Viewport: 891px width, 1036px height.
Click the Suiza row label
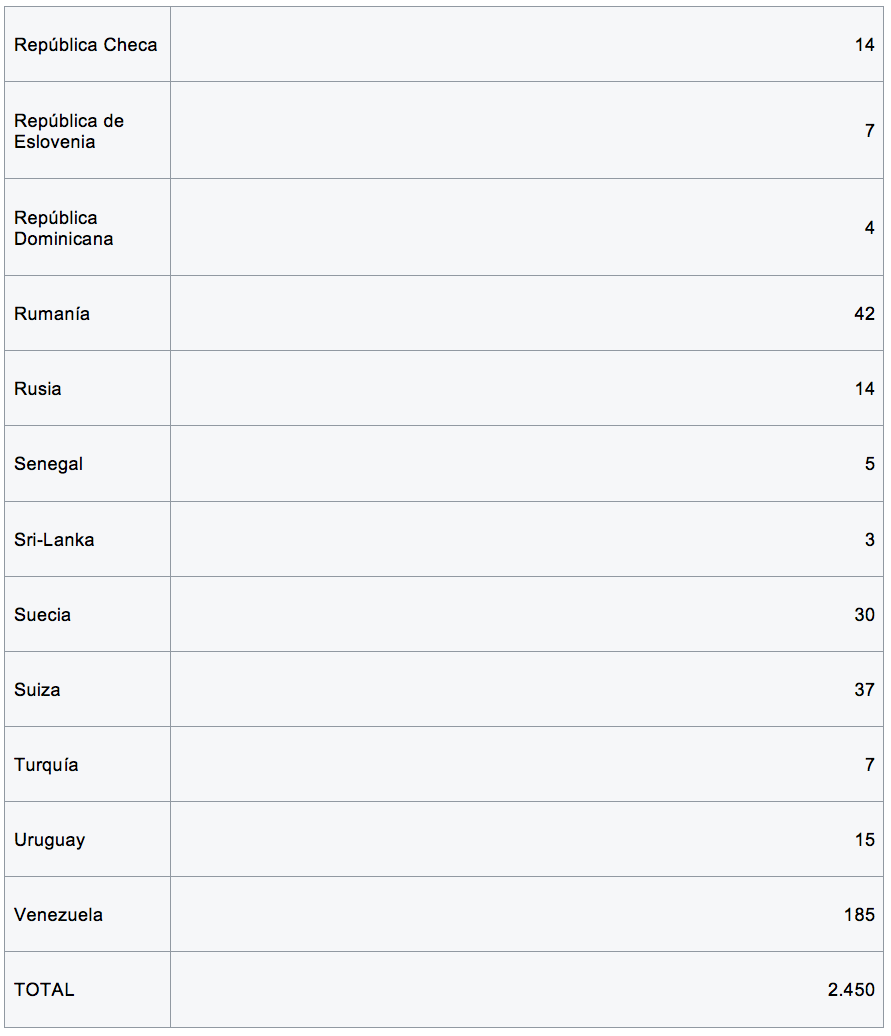(x=37, y=690)
